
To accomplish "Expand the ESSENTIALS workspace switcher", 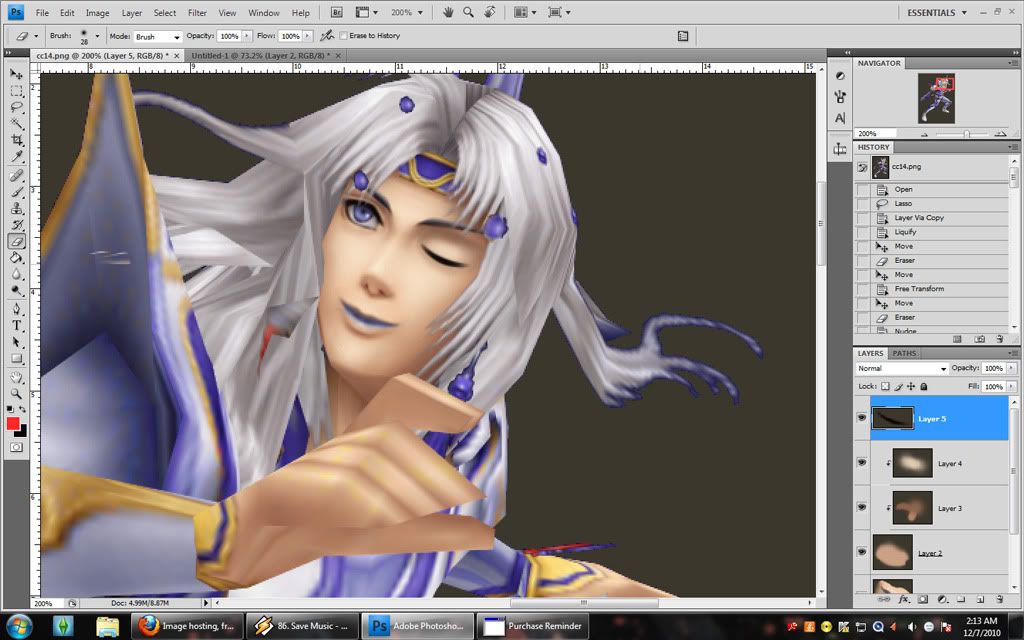I will [x=937, y=13].
